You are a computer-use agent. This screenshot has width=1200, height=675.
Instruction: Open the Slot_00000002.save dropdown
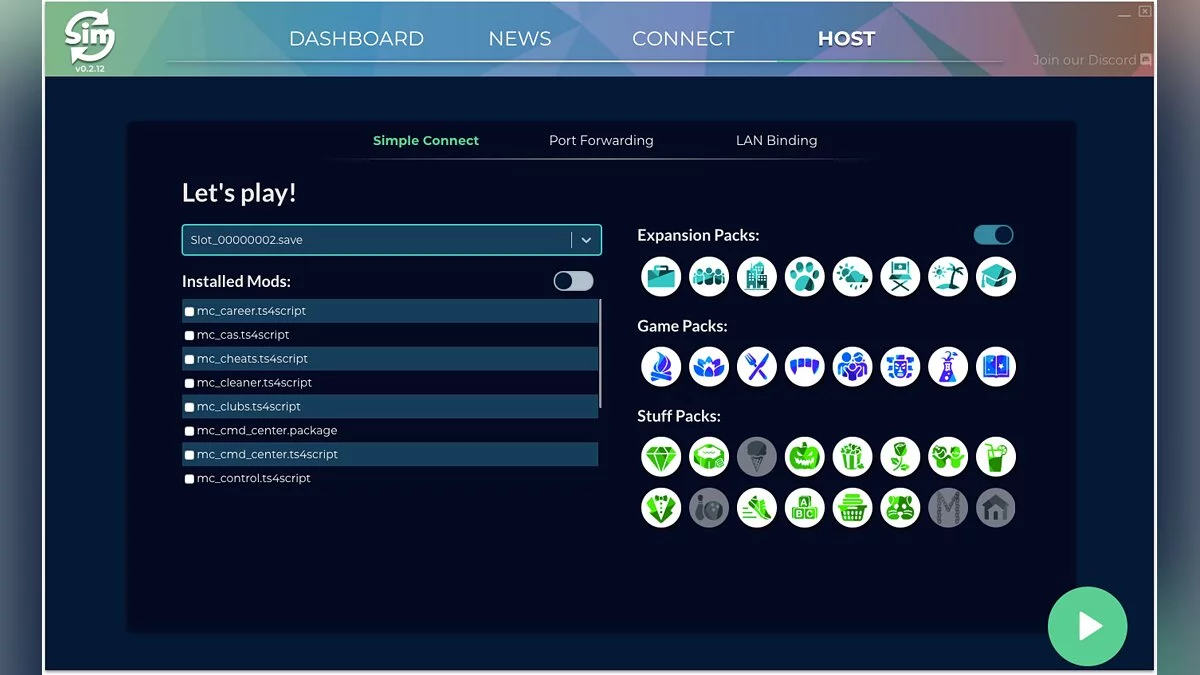pyautogui.click(x=586, y=240)
